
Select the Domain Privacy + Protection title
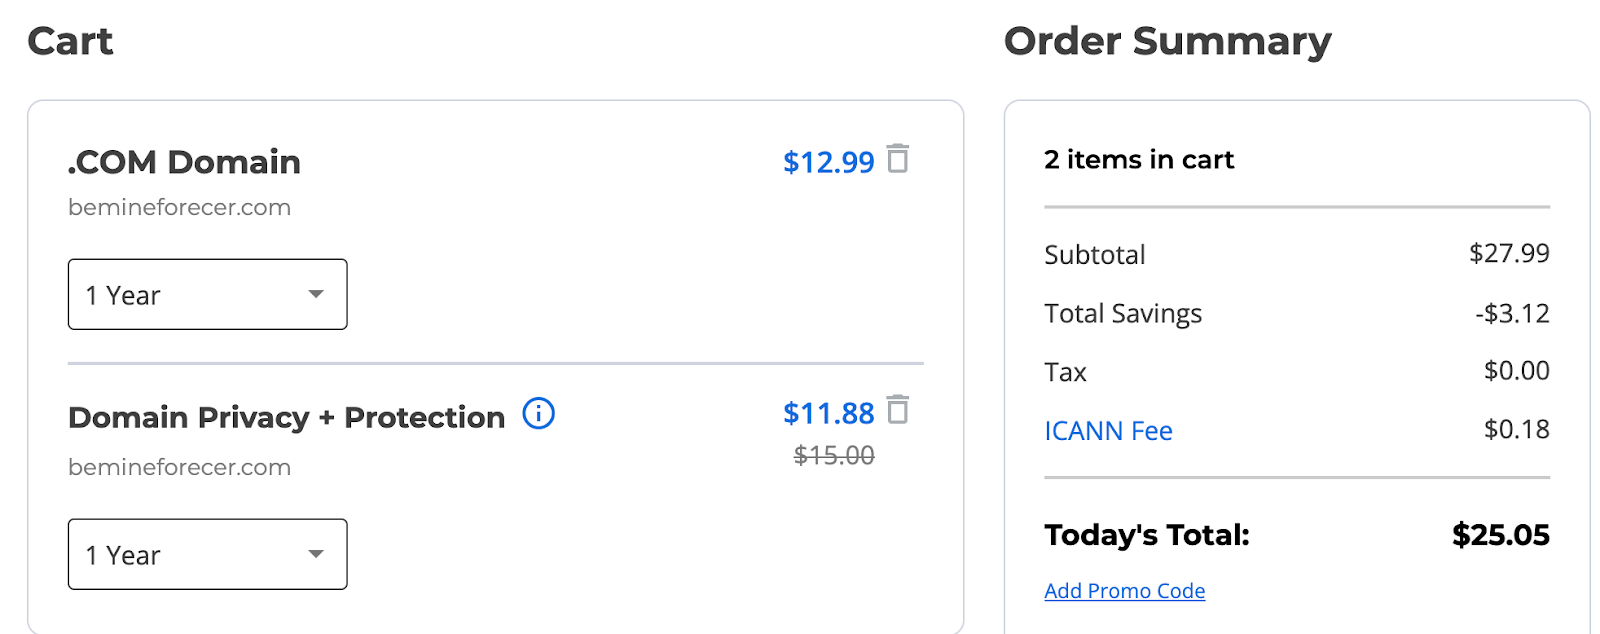pos(286,417)
